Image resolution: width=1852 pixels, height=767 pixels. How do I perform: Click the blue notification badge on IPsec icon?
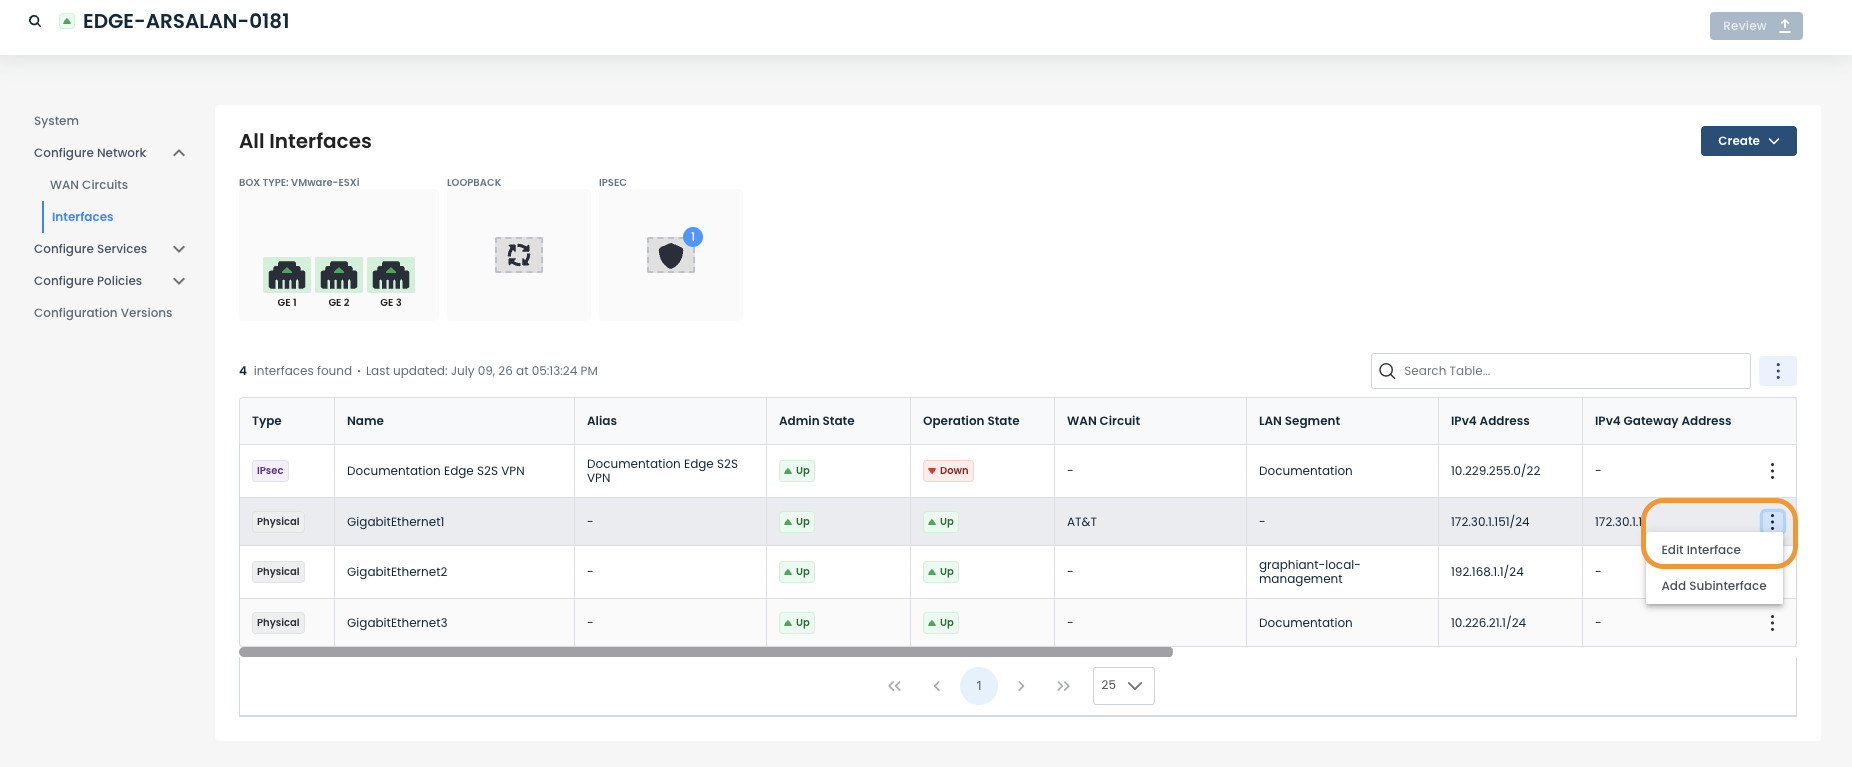click(693, 237)
